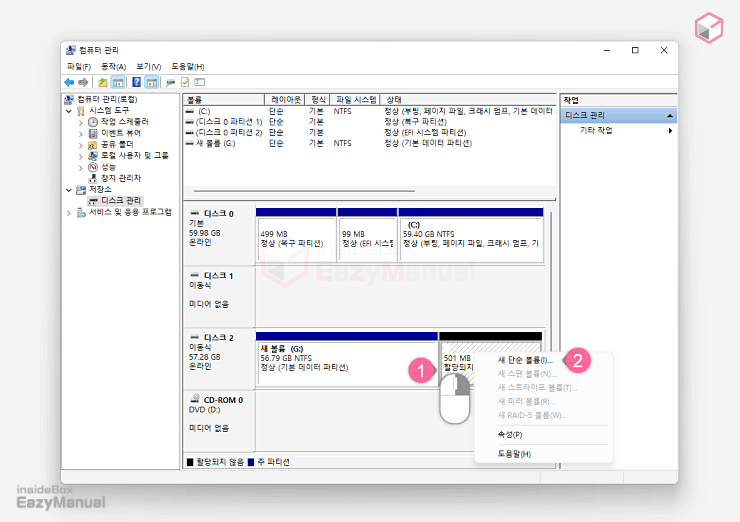The image size is (740, 522).
Task: Collapse the 디스크 관리 actions section arrow
Action: [670, 116]
